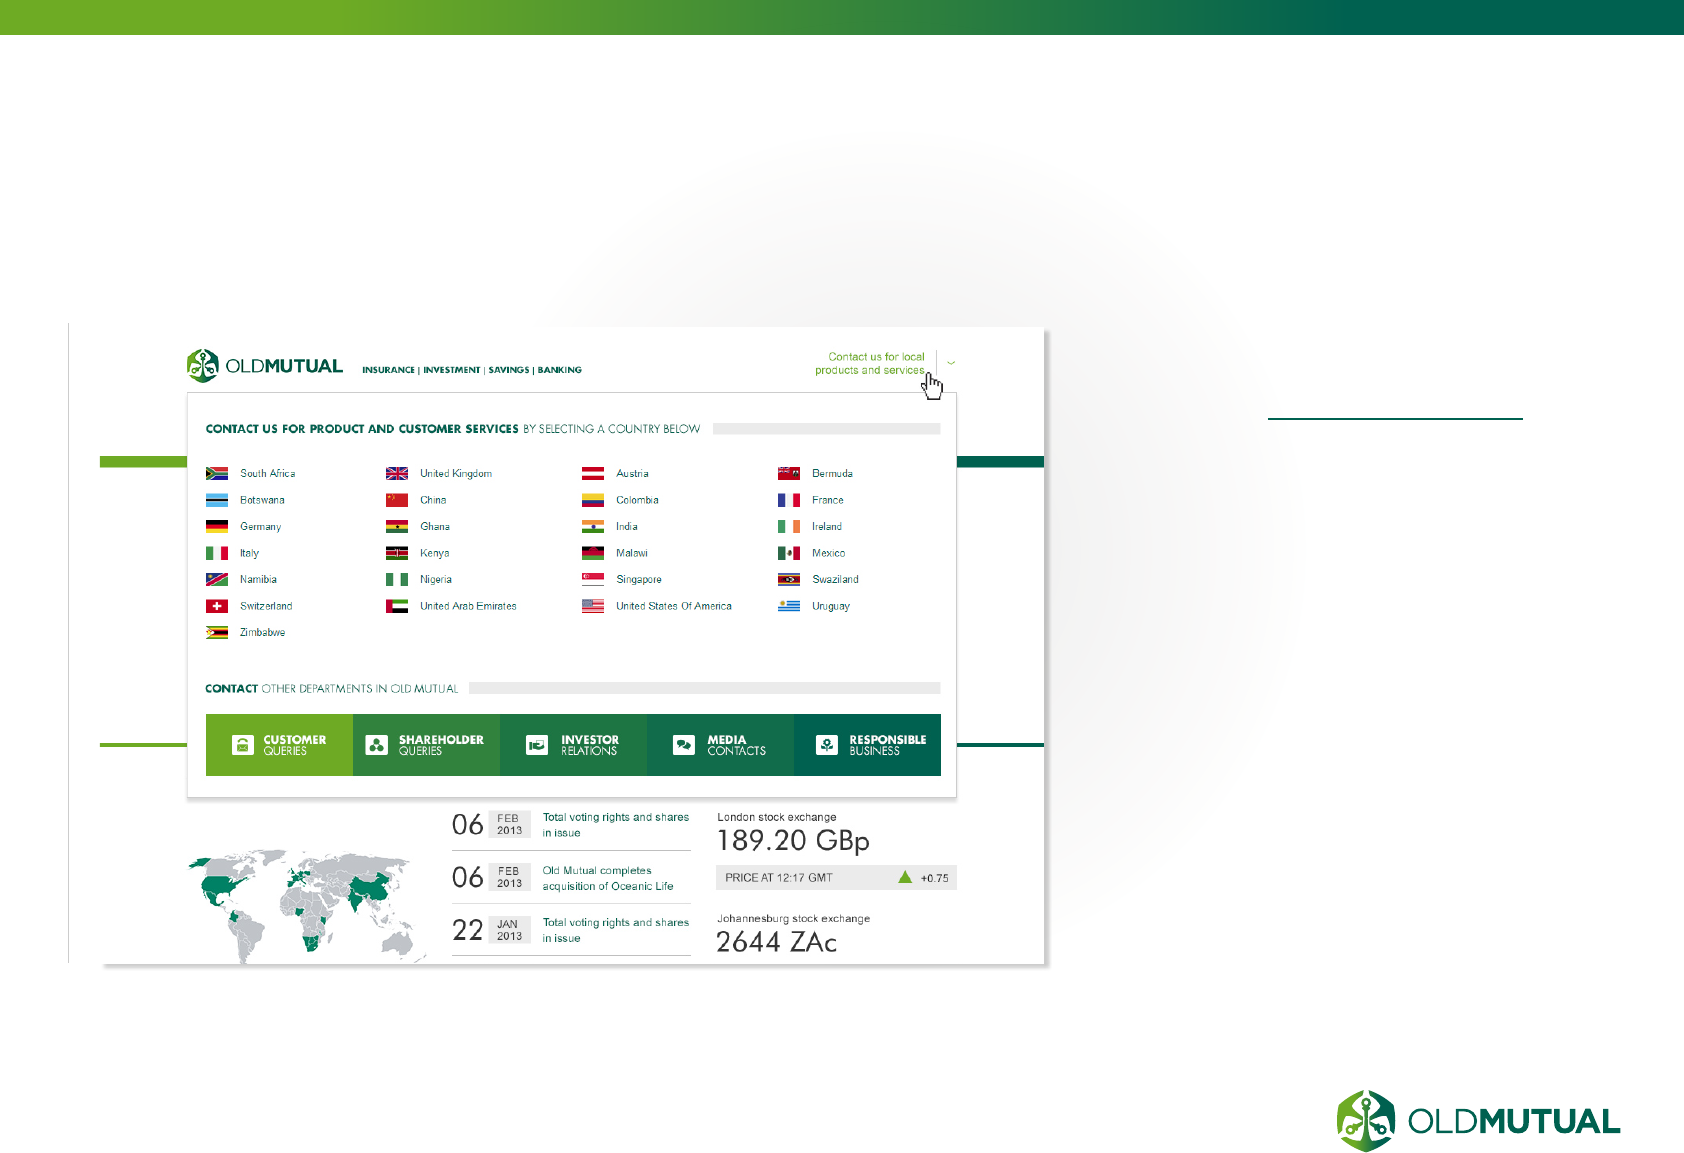Click the Italy flag icon
The width and height of the screenshot is (1684, 1153).
[x=217, y=553]
